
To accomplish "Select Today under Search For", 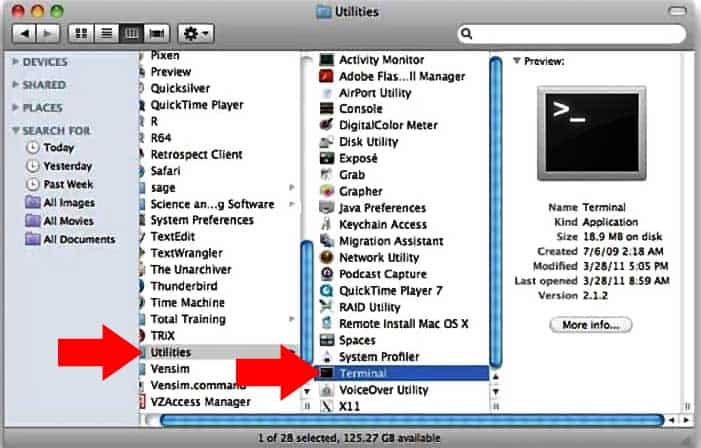I will coord(58,148).
